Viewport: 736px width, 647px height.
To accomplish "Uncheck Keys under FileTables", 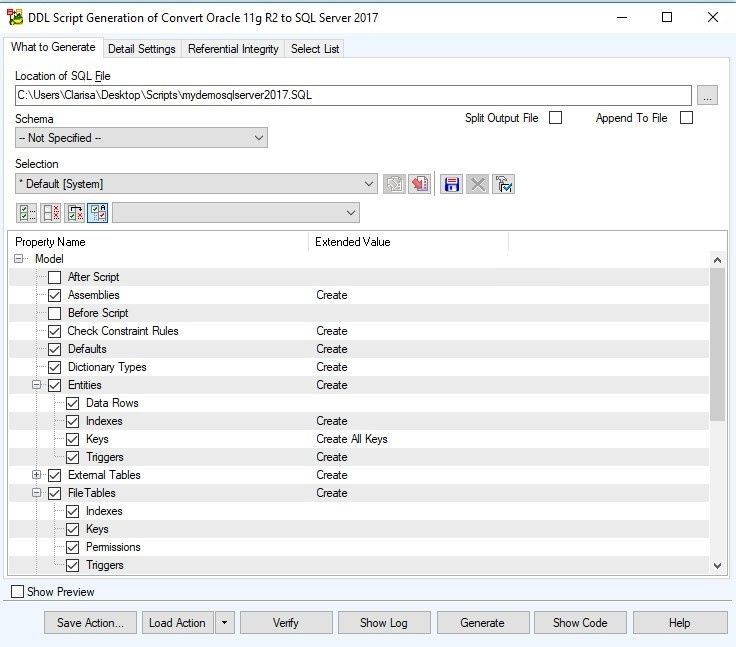I will tap(72, 530).
